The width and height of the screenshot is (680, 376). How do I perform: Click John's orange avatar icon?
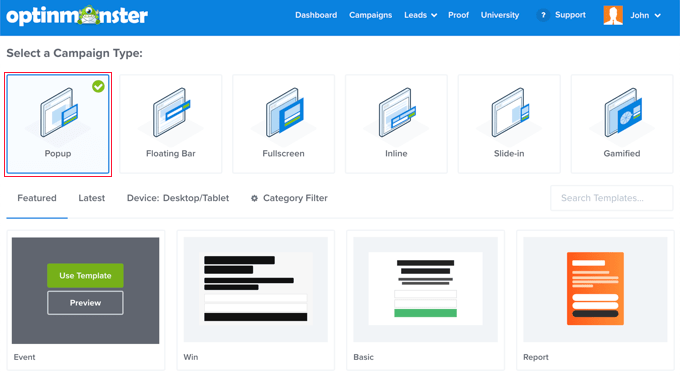(613, 15)
